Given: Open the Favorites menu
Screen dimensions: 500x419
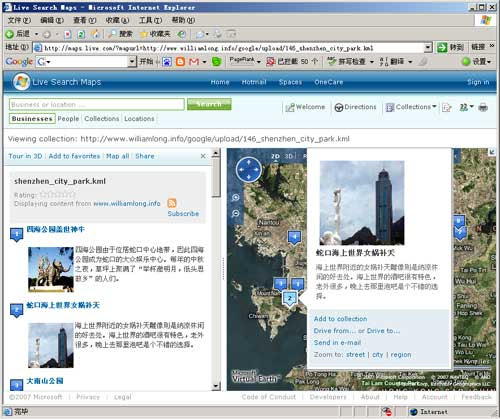Looking at the screenshot, I should 117,20.
